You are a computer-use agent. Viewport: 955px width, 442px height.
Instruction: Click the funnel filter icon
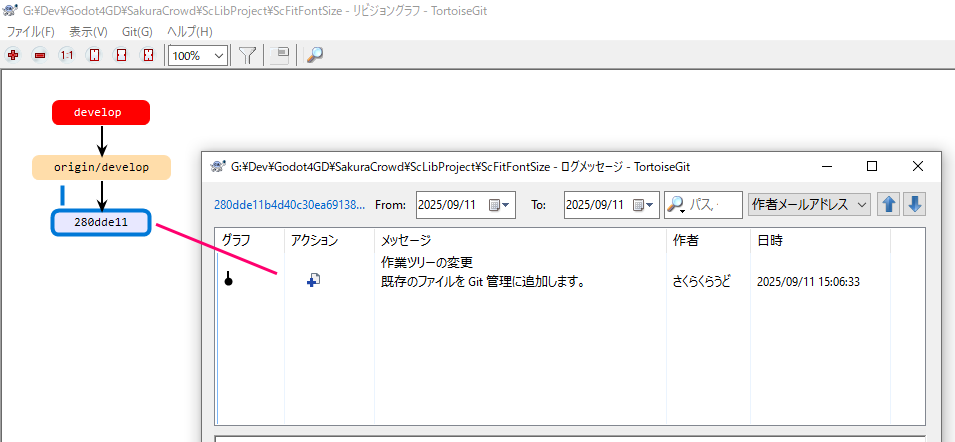point(247,55)
